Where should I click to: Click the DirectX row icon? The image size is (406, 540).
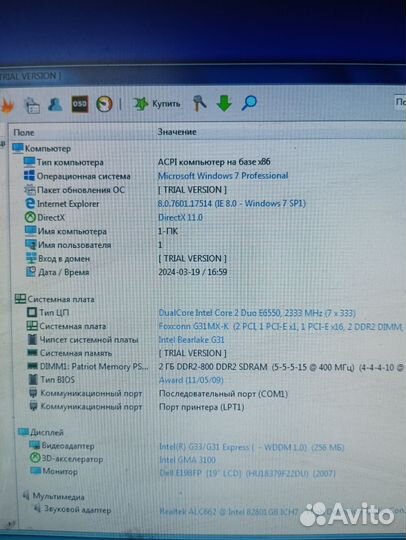tap(30, 217)
